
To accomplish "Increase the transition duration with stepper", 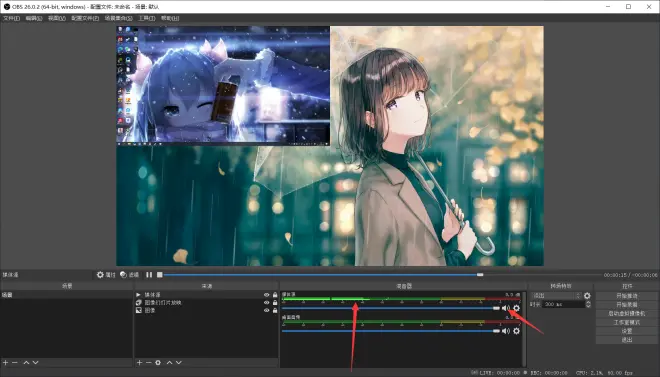I will [x=588, y=302].
